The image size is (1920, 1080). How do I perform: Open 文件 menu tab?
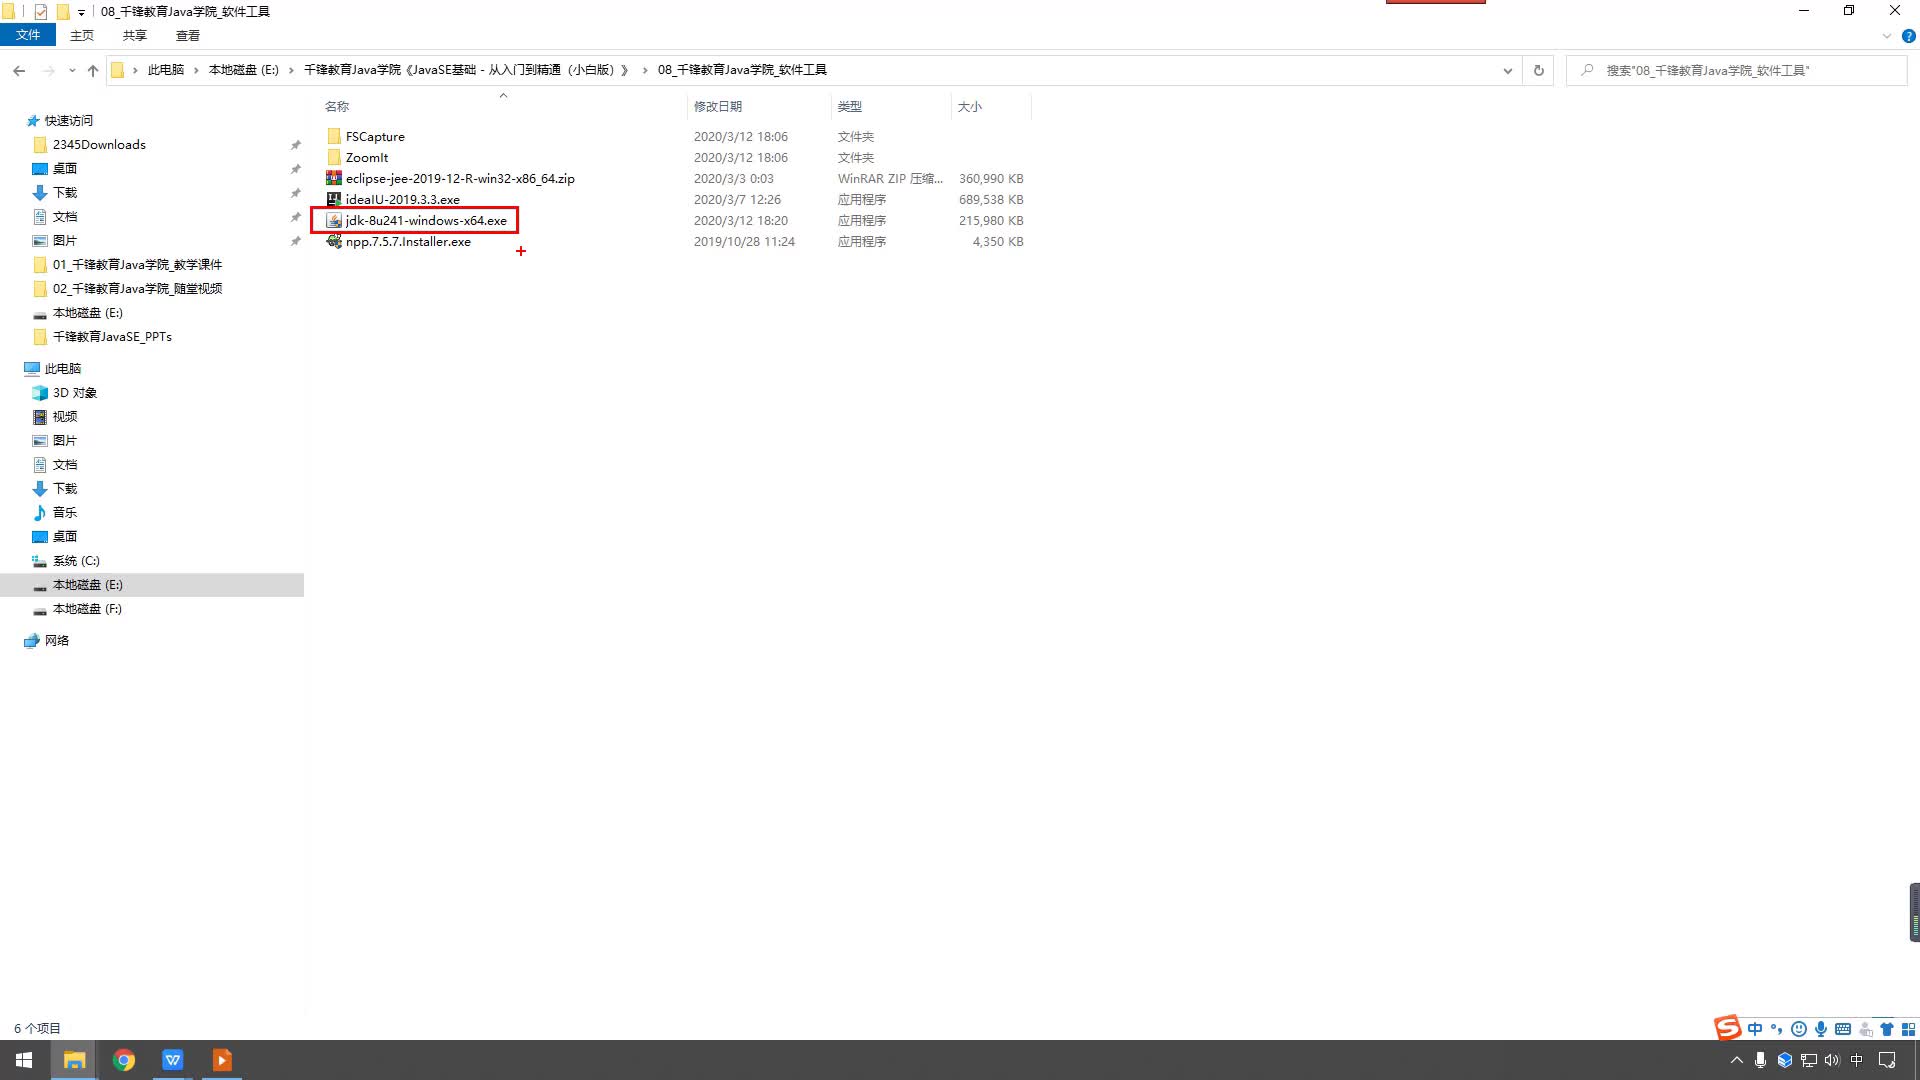click(28, 35)
